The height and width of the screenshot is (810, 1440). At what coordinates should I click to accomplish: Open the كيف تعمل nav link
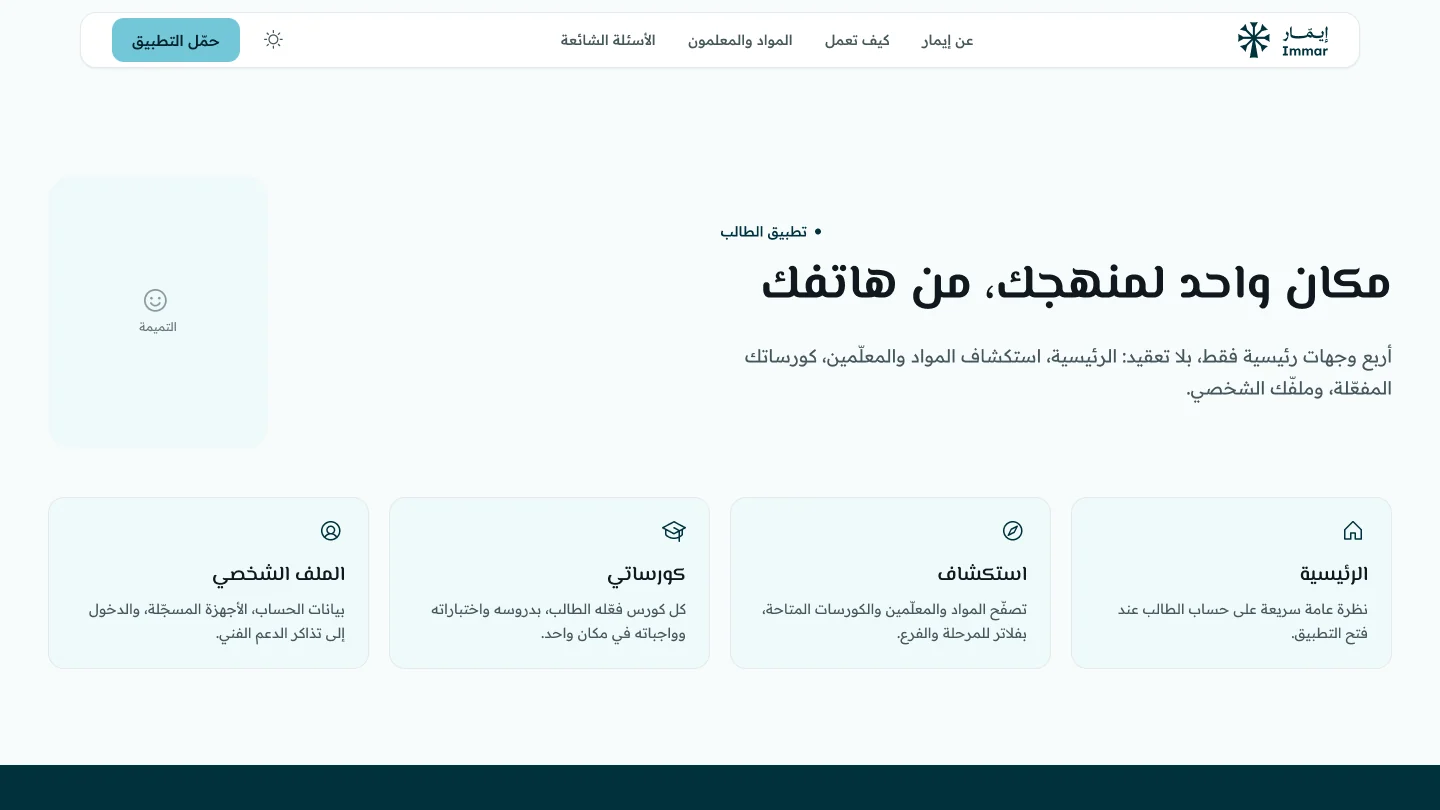coord(857,41)
